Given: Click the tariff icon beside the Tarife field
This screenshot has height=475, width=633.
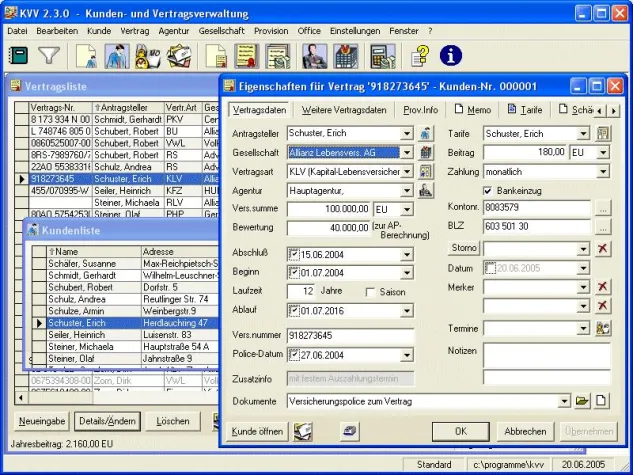Looking at the screenshot, I should tap(602, 134).
